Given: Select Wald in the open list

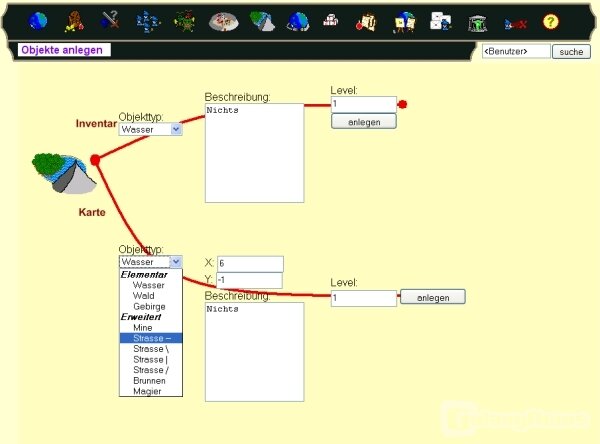Looking at the screenshot, I should [x=151, y=295].
